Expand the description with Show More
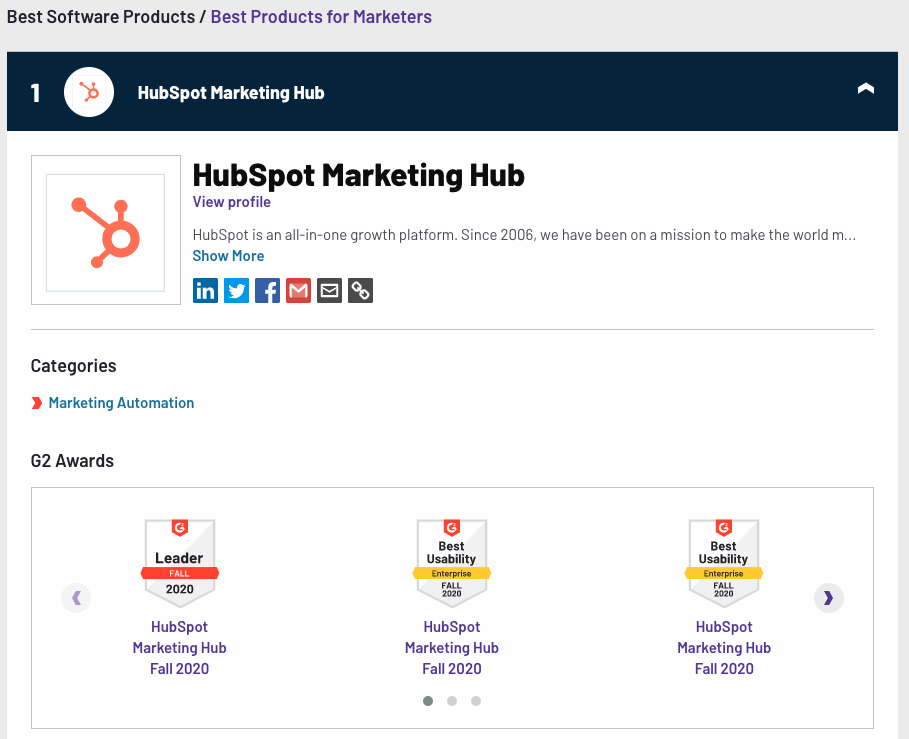The image size is (909, 739). click(x=228, y=255)
